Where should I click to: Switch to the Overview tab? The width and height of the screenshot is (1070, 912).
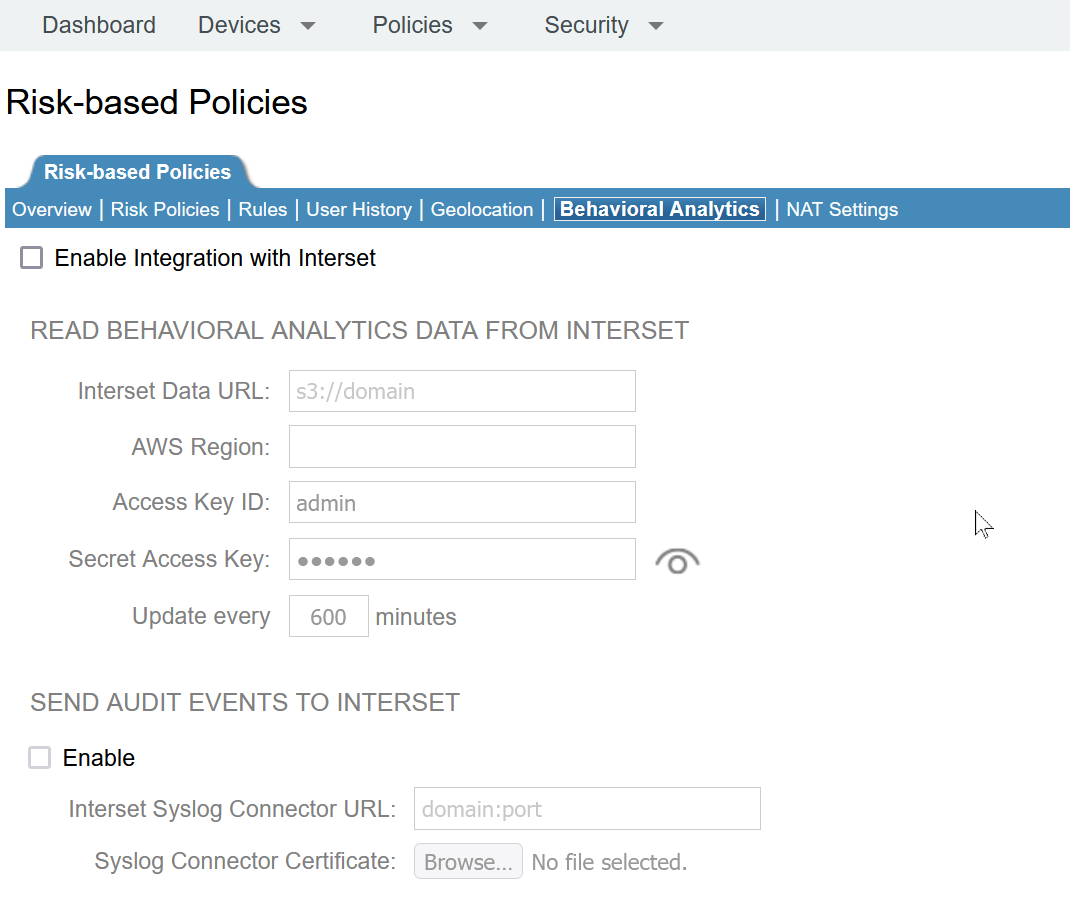tap(51, 209)
